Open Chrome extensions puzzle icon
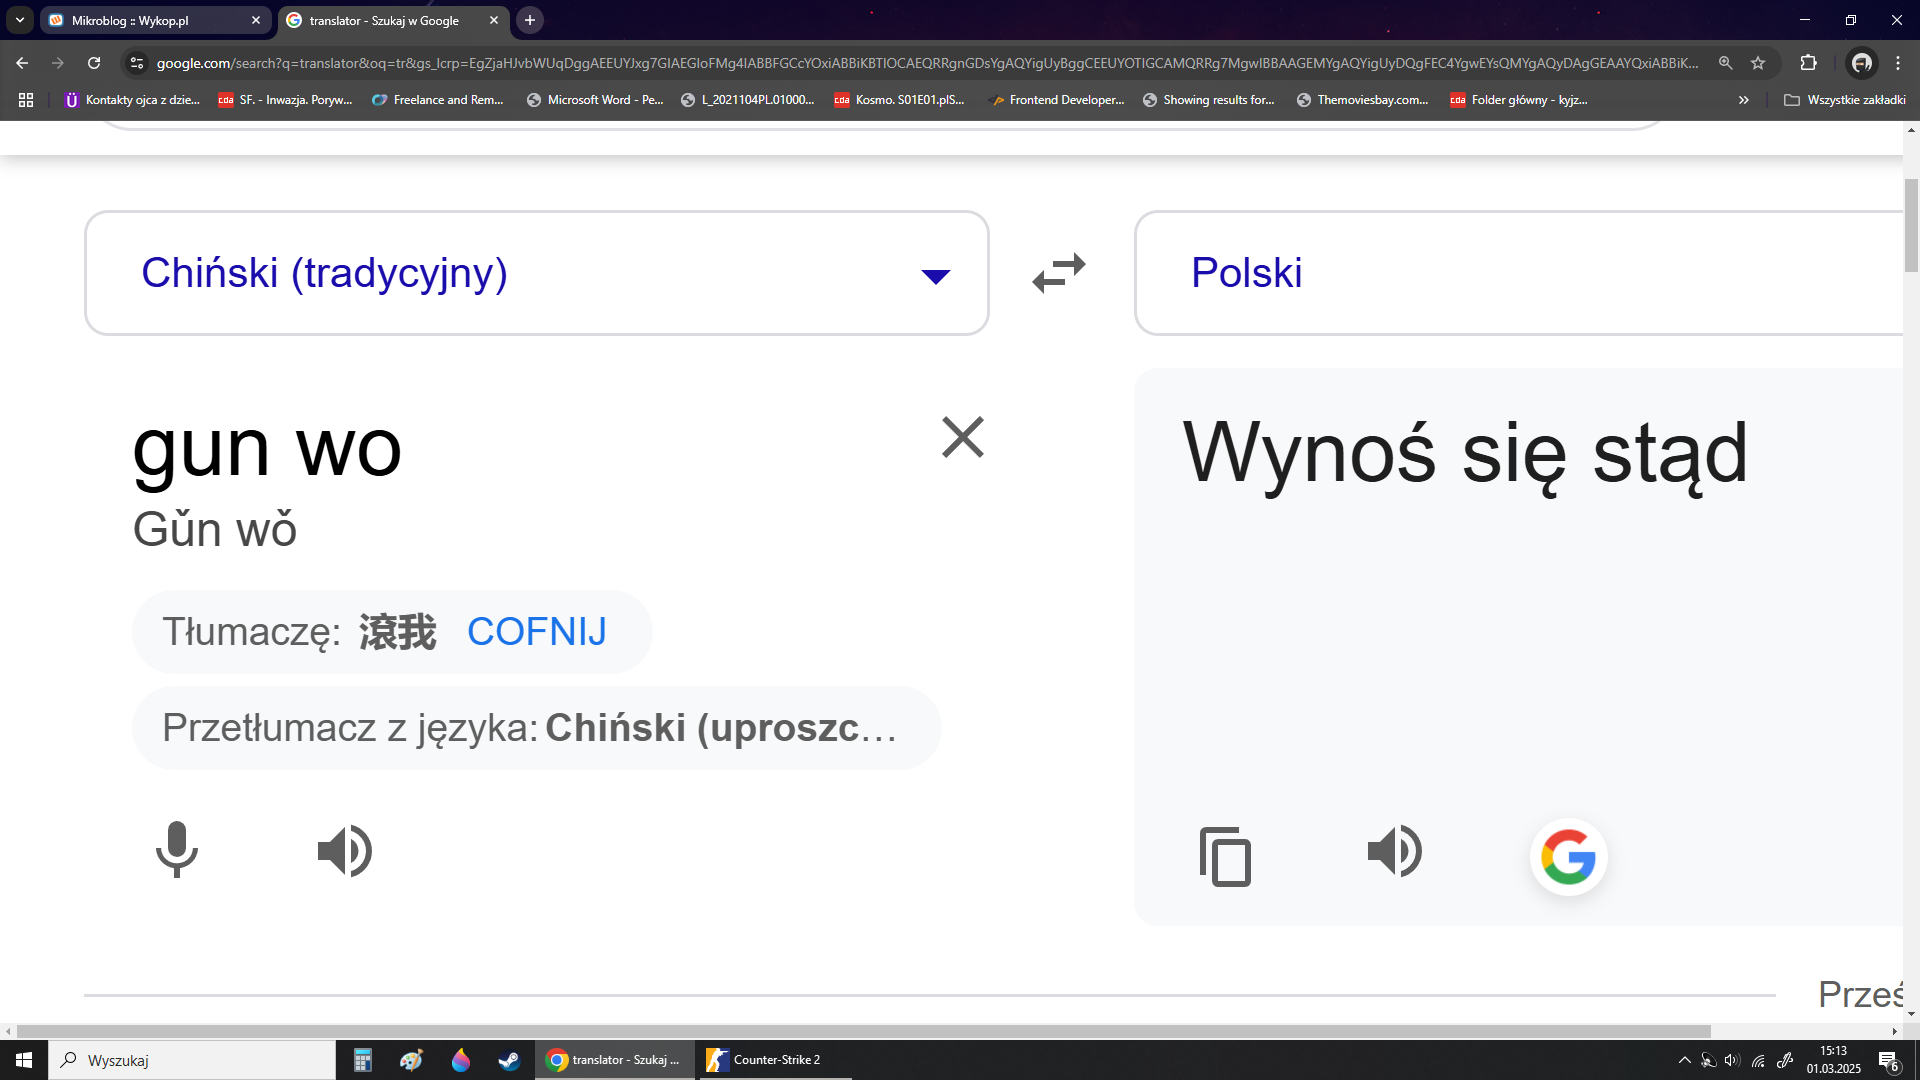Screen dimensions: 1920x1080 (1808, 63)
